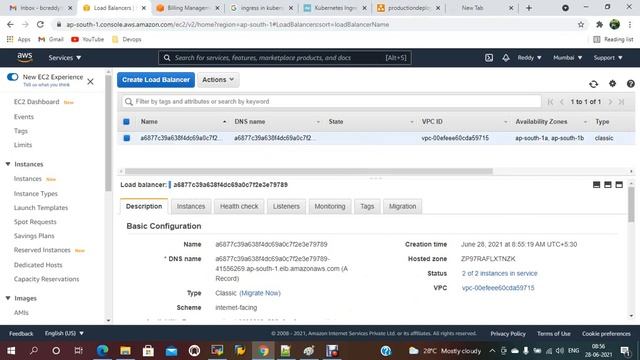The image size is (640, 360).
Task: Click Feedback in the footer
Action: [21, 333]
